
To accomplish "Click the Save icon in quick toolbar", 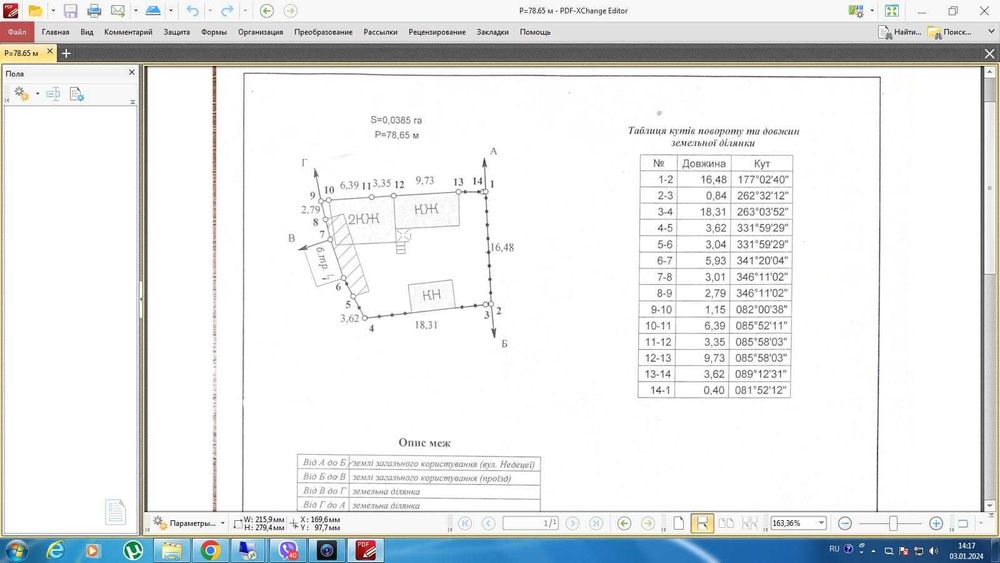I will pyautogui.click(x=71, y=11).
